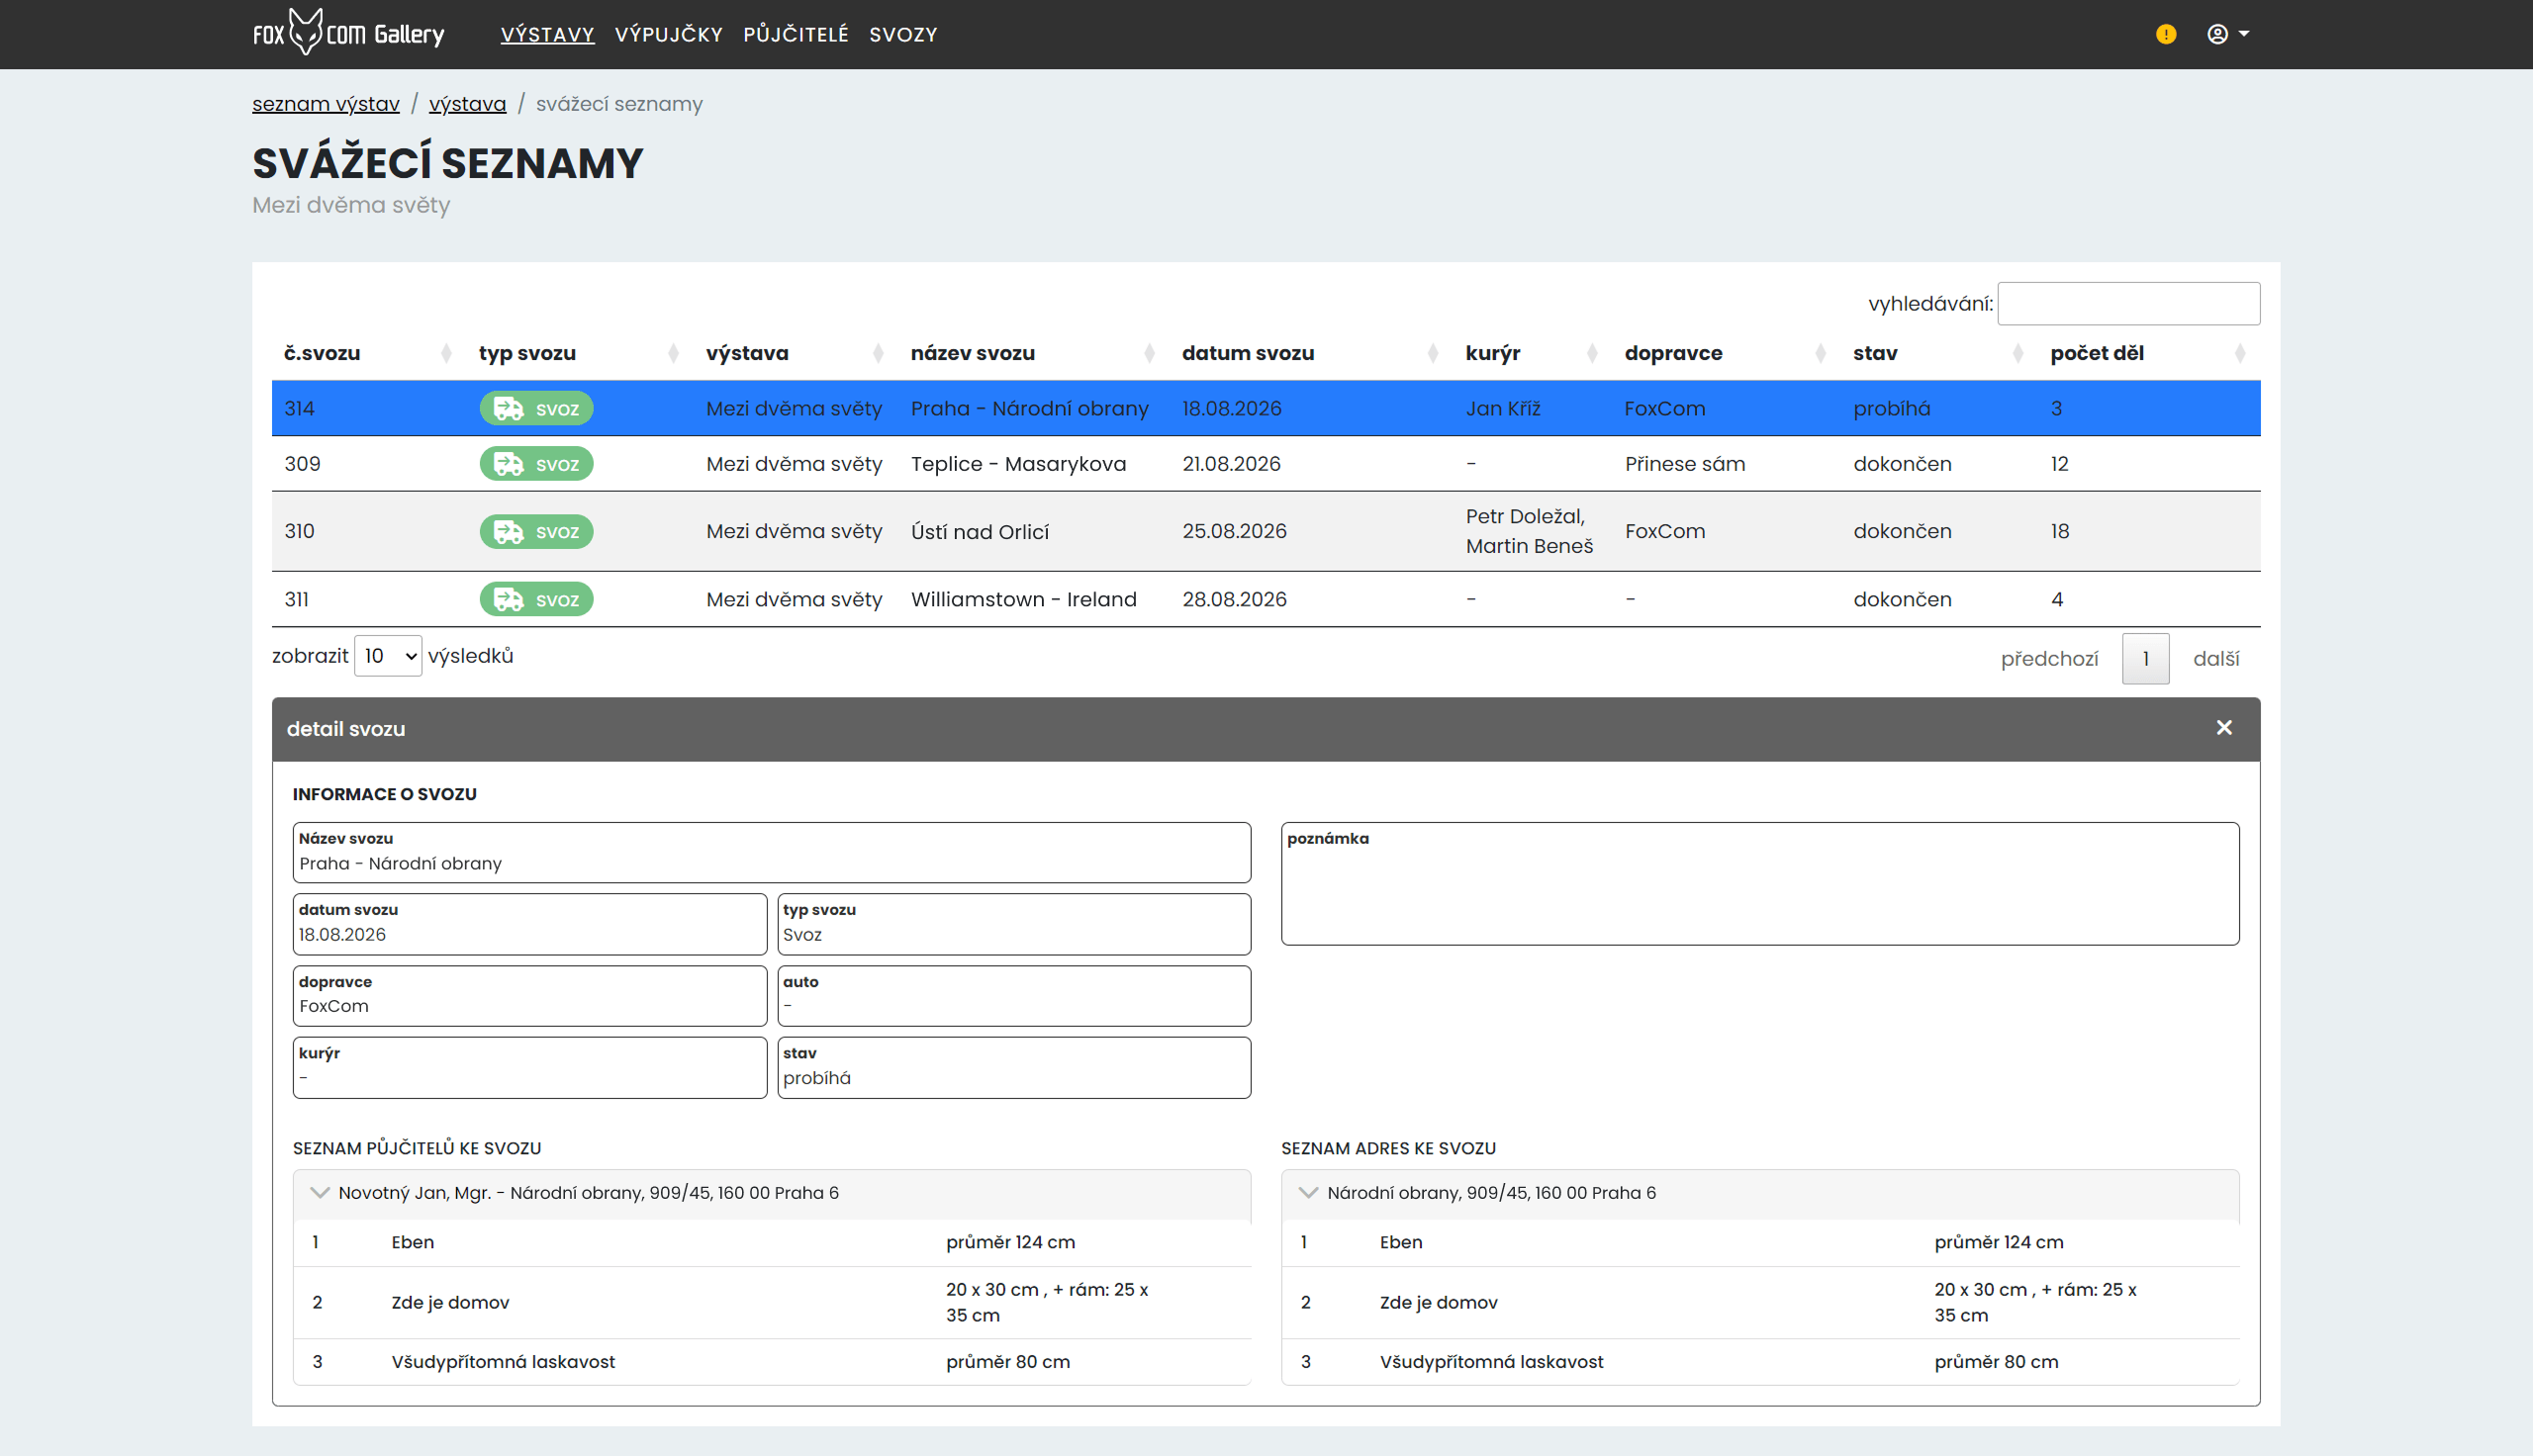Sort table by datum svozu column
Screen dimensions: 2533x1456
1311,353
